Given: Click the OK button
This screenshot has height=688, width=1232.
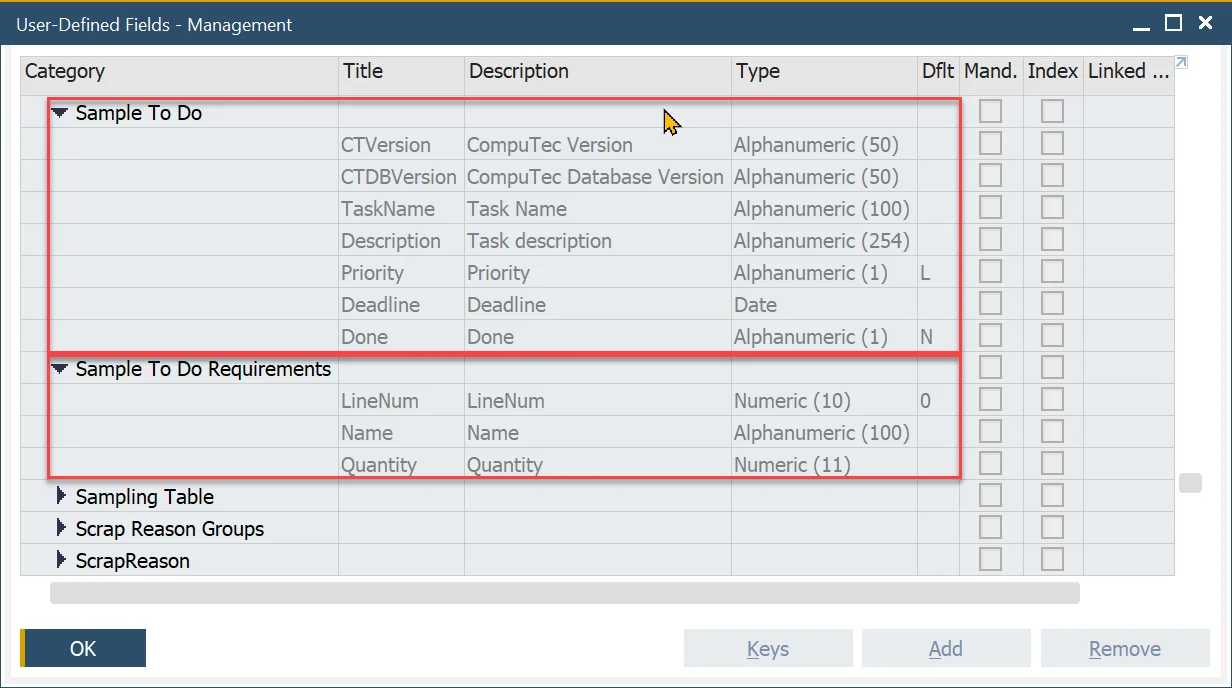Looking at the screenshot, I should coord(83,649).
